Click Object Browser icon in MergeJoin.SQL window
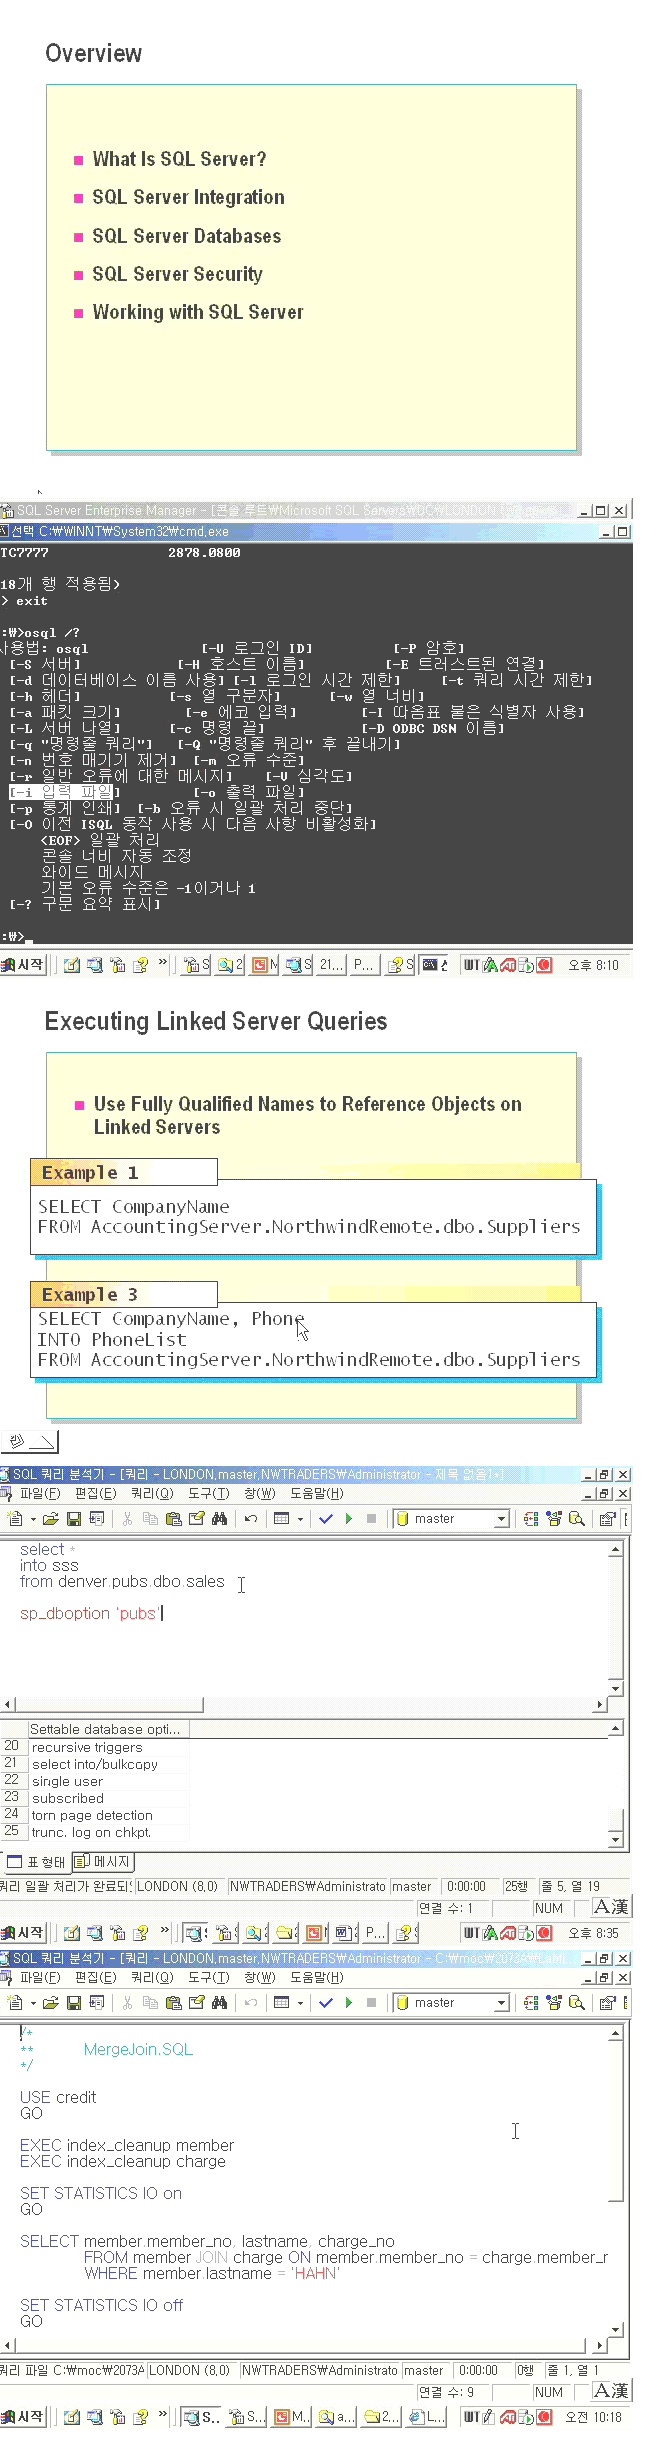Image resolution: width=661 pixels, height=2460 pixels. pyautogui.click(x=553, y=2003)
